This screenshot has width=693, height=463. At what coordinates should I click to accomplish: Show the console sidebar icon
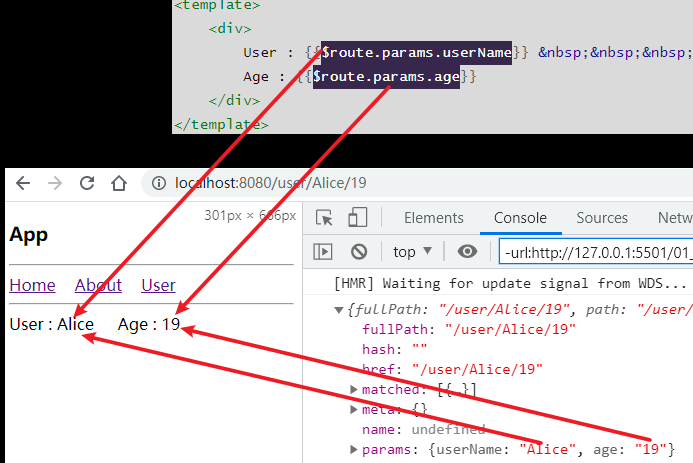(323, 252)
